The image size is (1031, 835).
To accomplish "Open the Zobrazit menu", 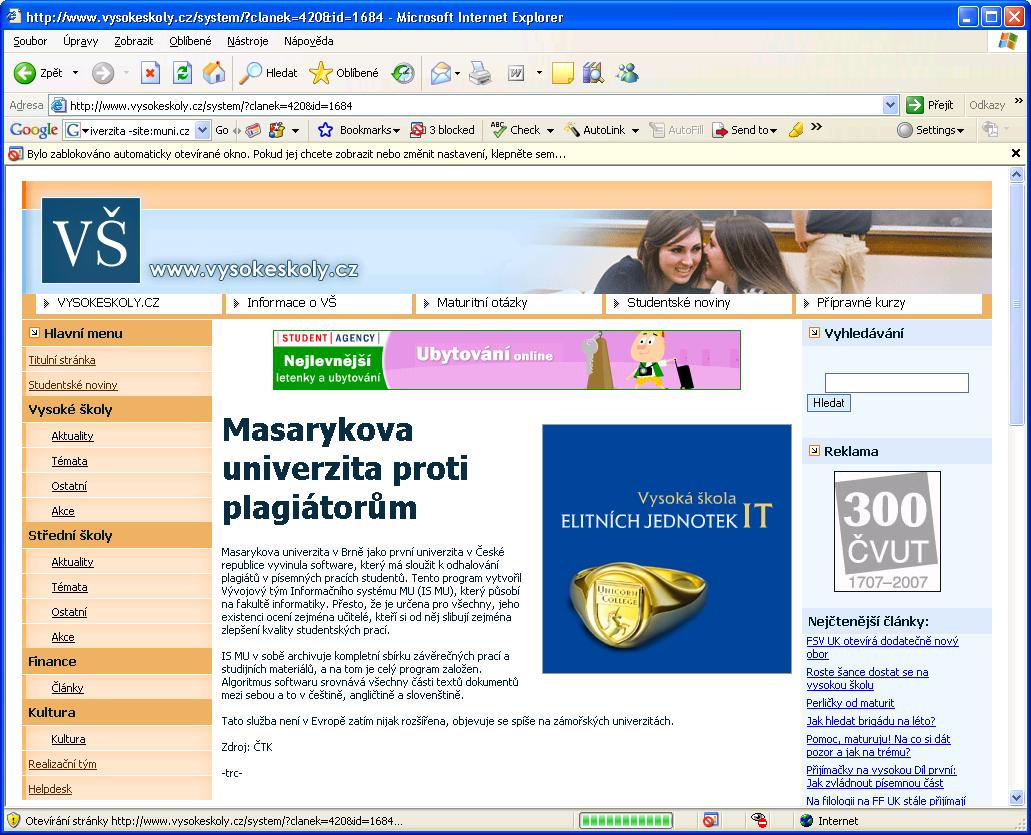I will click(x=133, y=41).
